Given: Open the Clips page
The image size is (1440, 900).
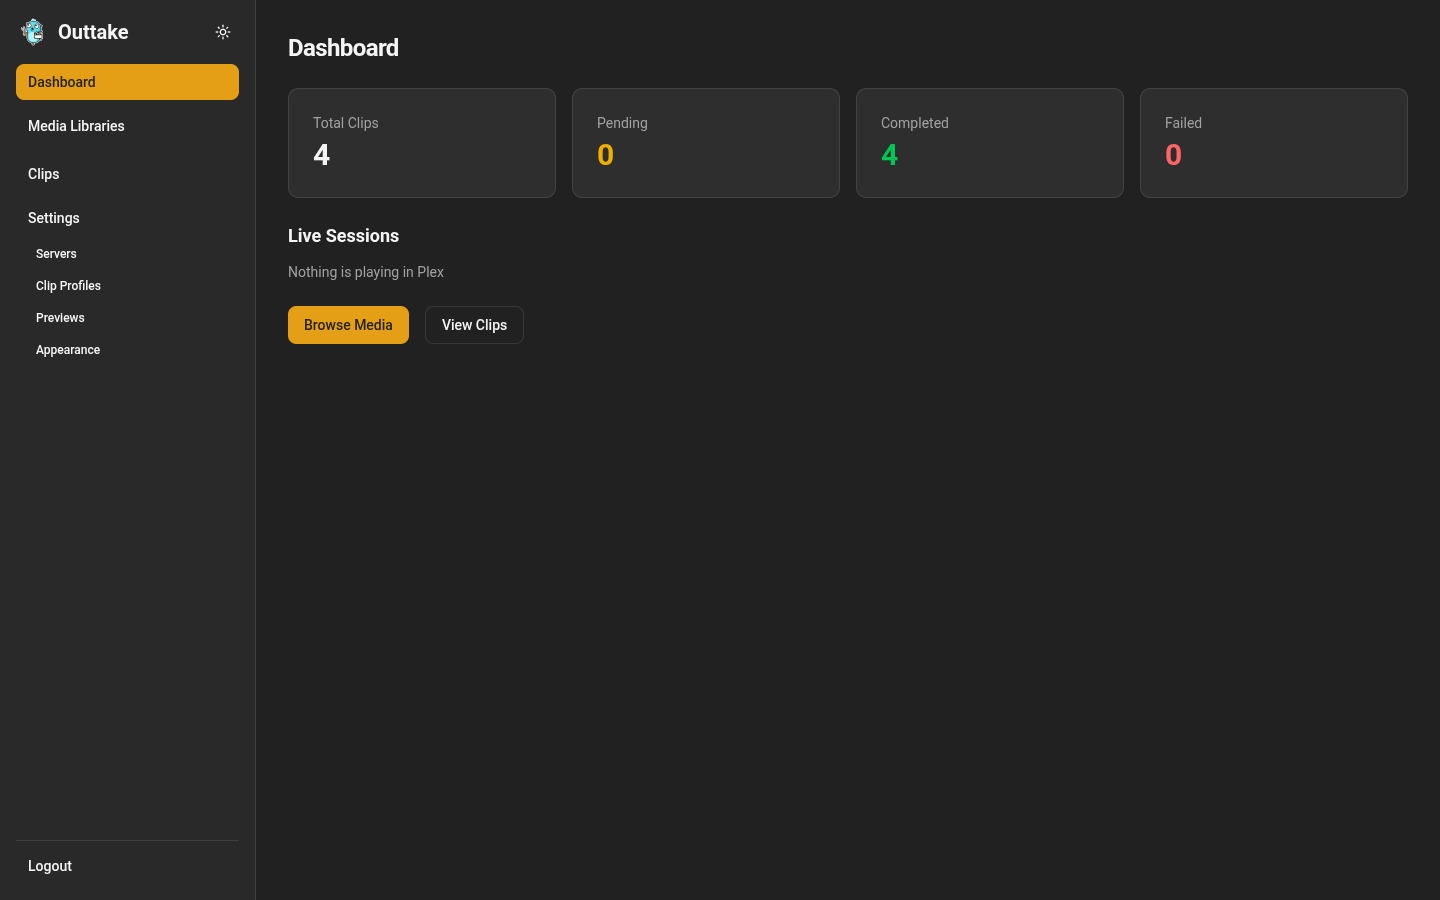Looking at the screenshot, I should pos(127,174).
